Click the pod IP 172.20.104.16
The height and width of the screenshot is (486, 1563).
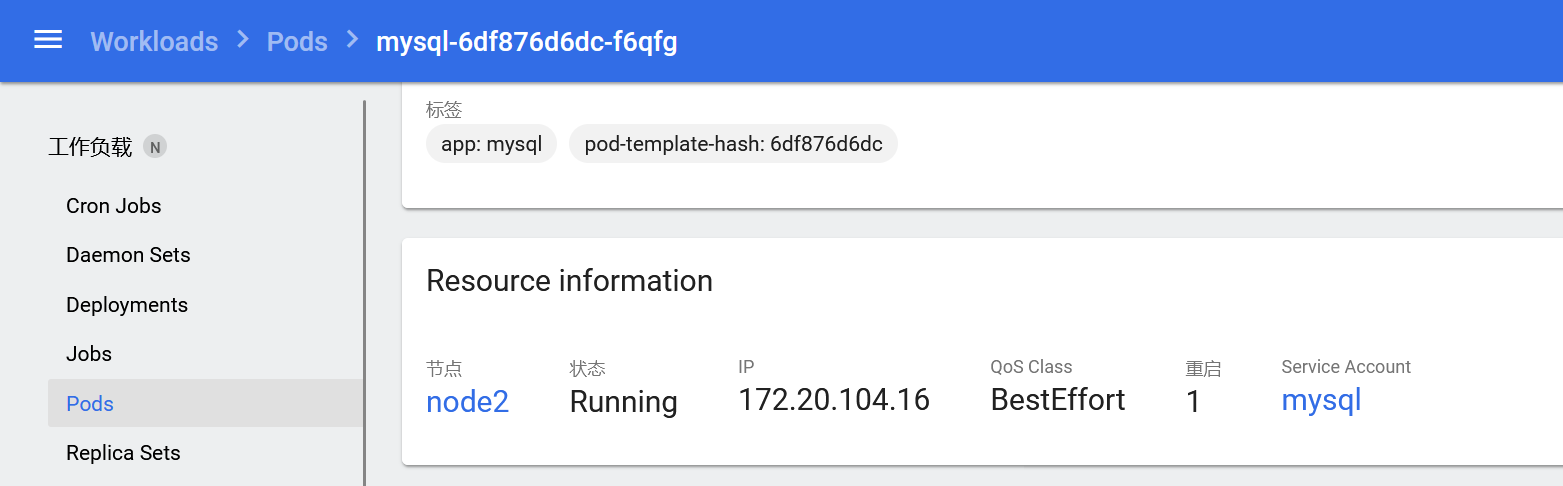(x=834, y=400)
